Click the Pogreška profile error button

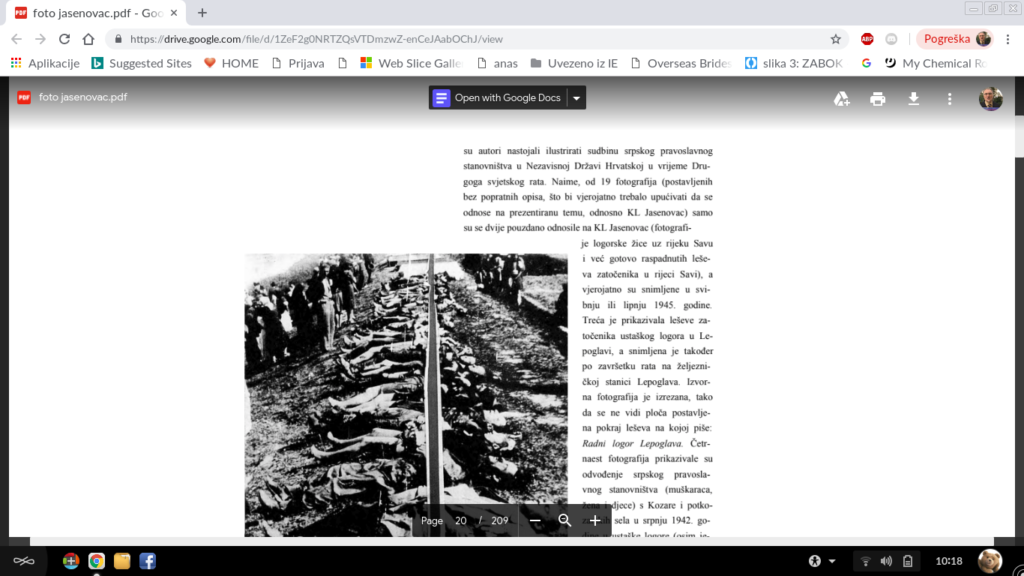954,39
